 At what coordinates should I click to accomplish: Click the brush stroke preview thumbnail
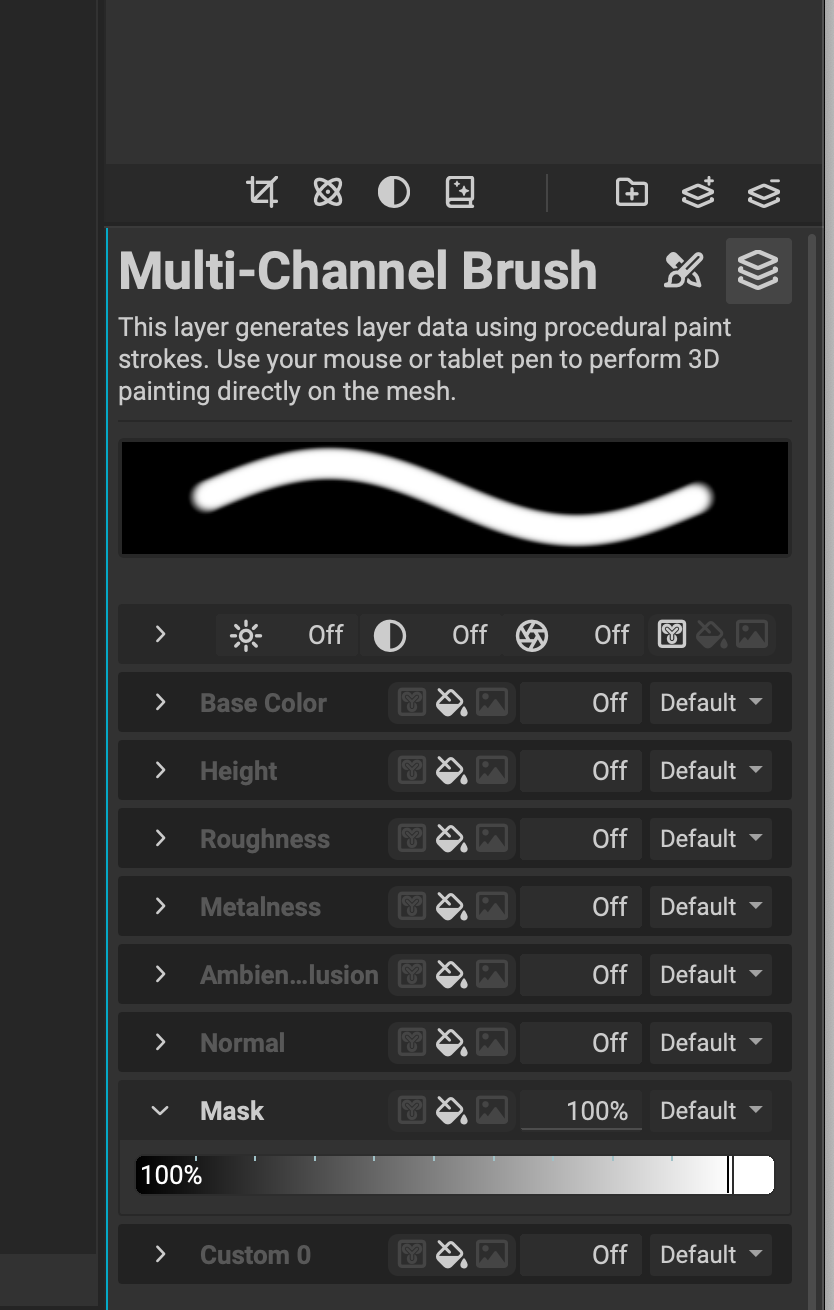(454, 497)
